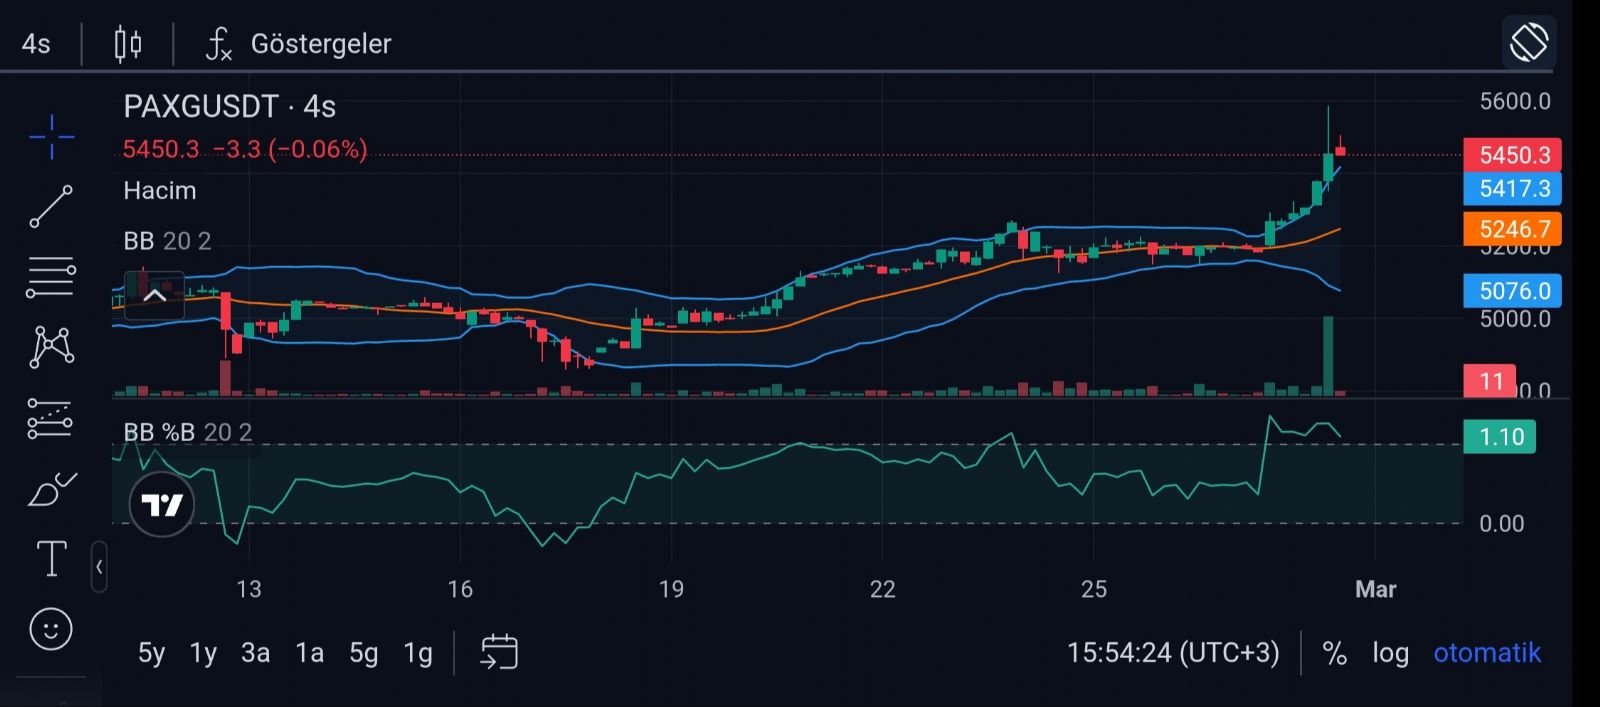Viewport: 1600px width, 707px height.
Task: Select the XABCD pattern tool
Action: pos(51,347)
